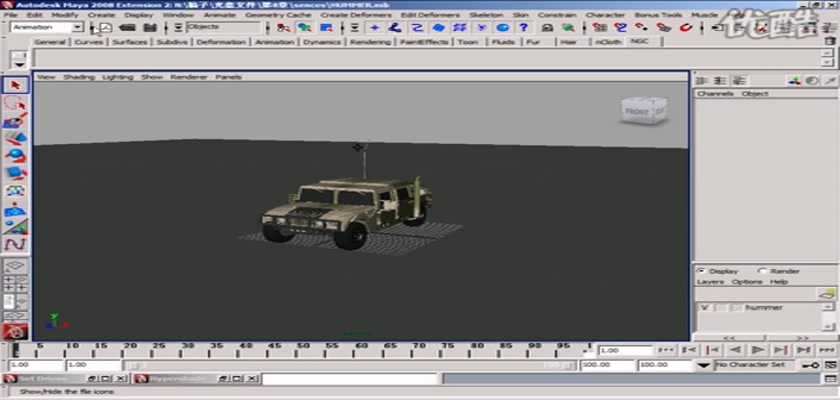Switch to four-view panel layout
Screen dimensions: 840x400
coord(16,283)
